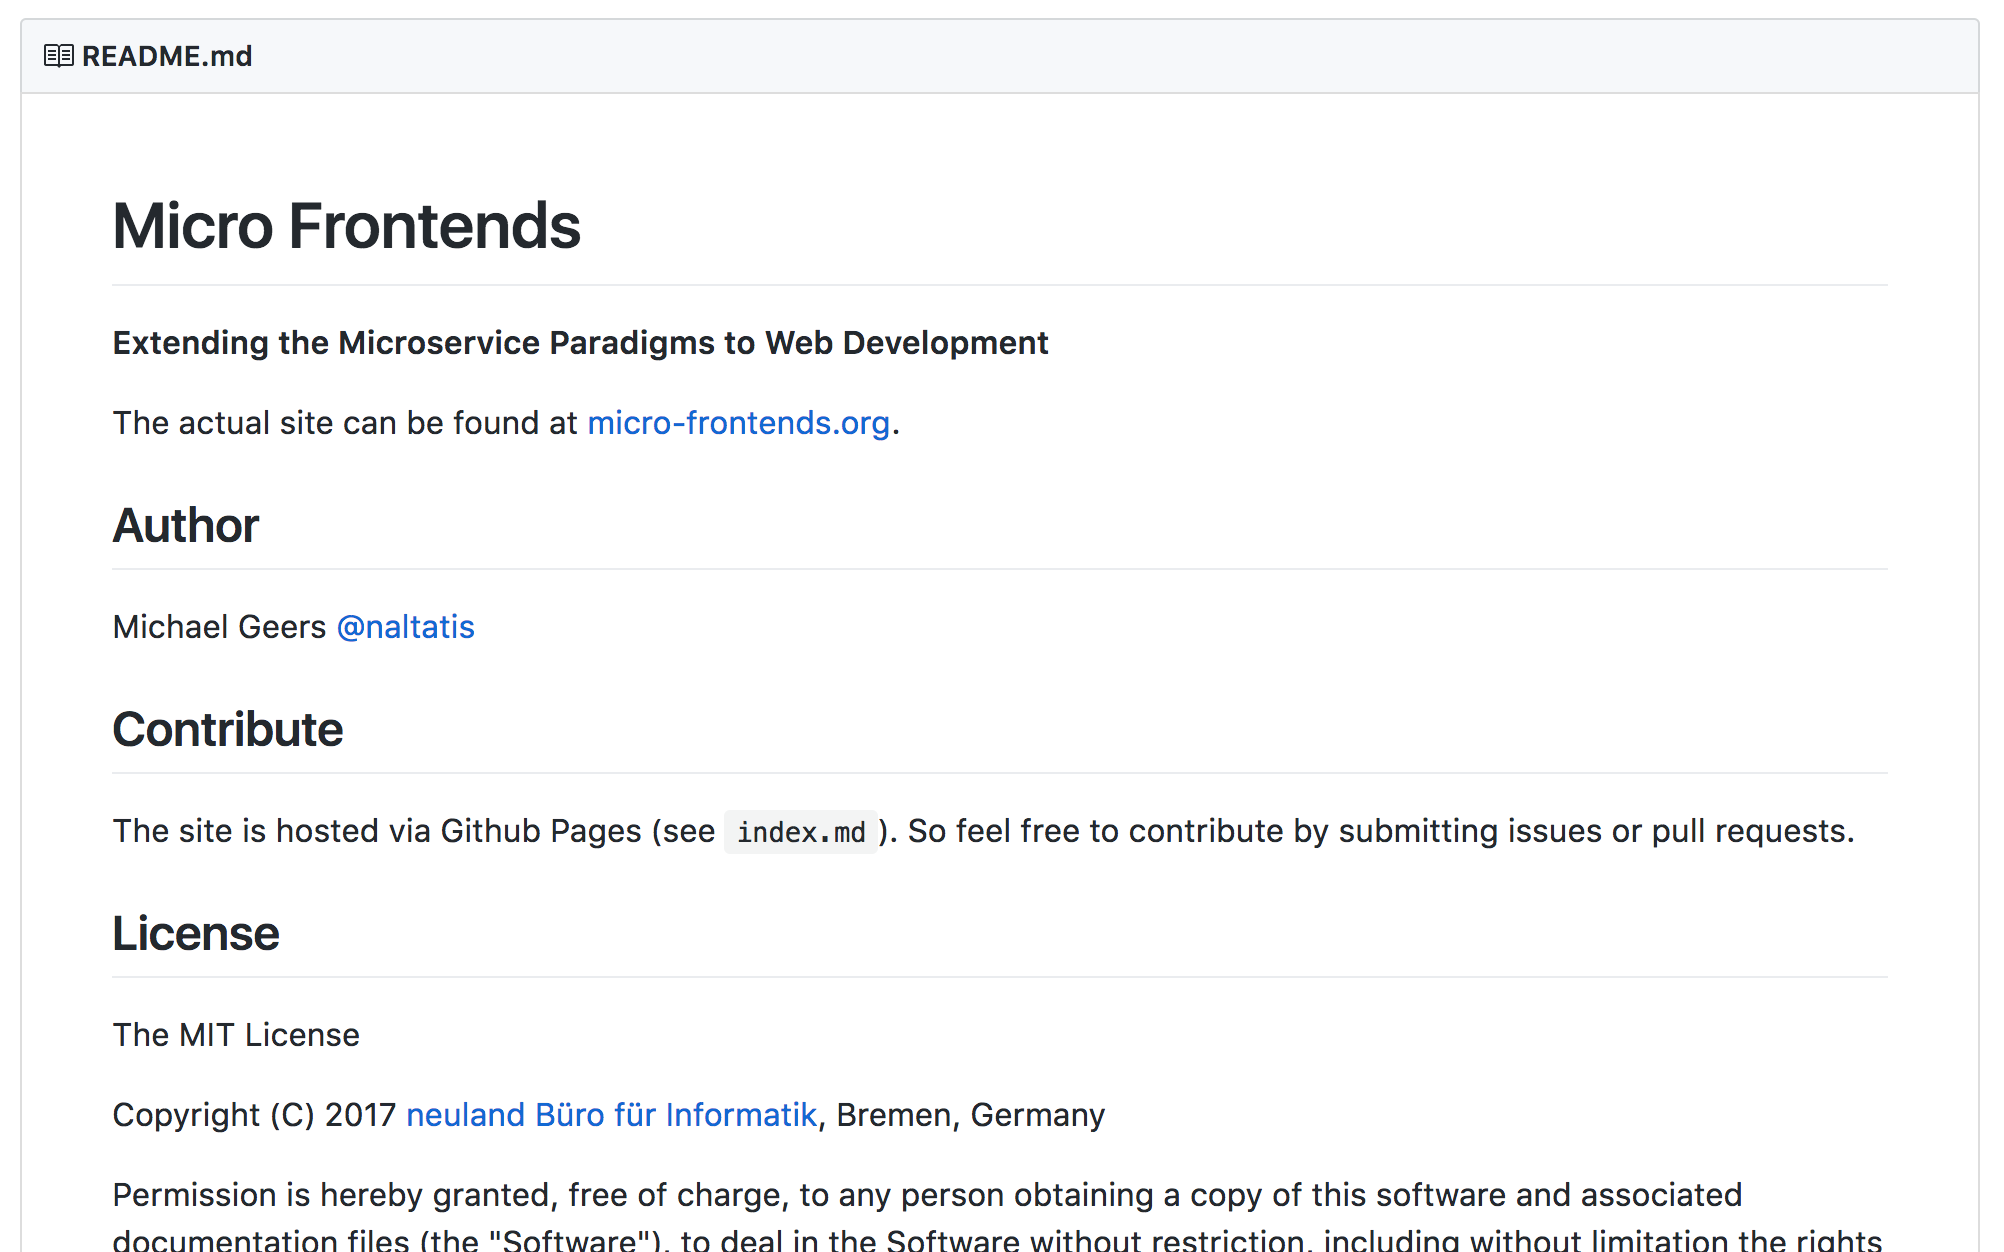Click the 'Permission is hereby granted' paragraph
The image size is (2004, 1252).
(x=926, y=1196)
